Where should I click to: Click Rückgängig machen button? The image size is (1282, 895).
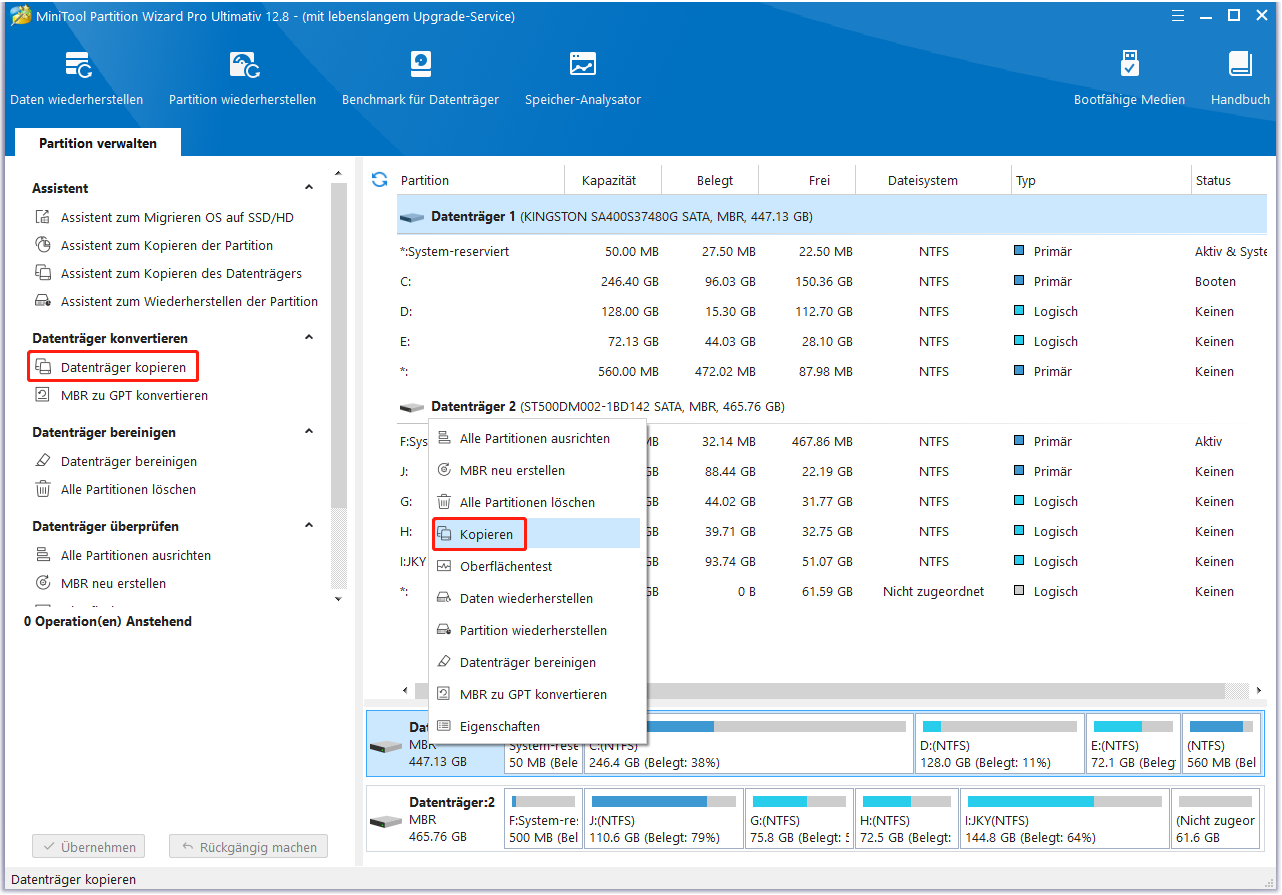point(248,847)
